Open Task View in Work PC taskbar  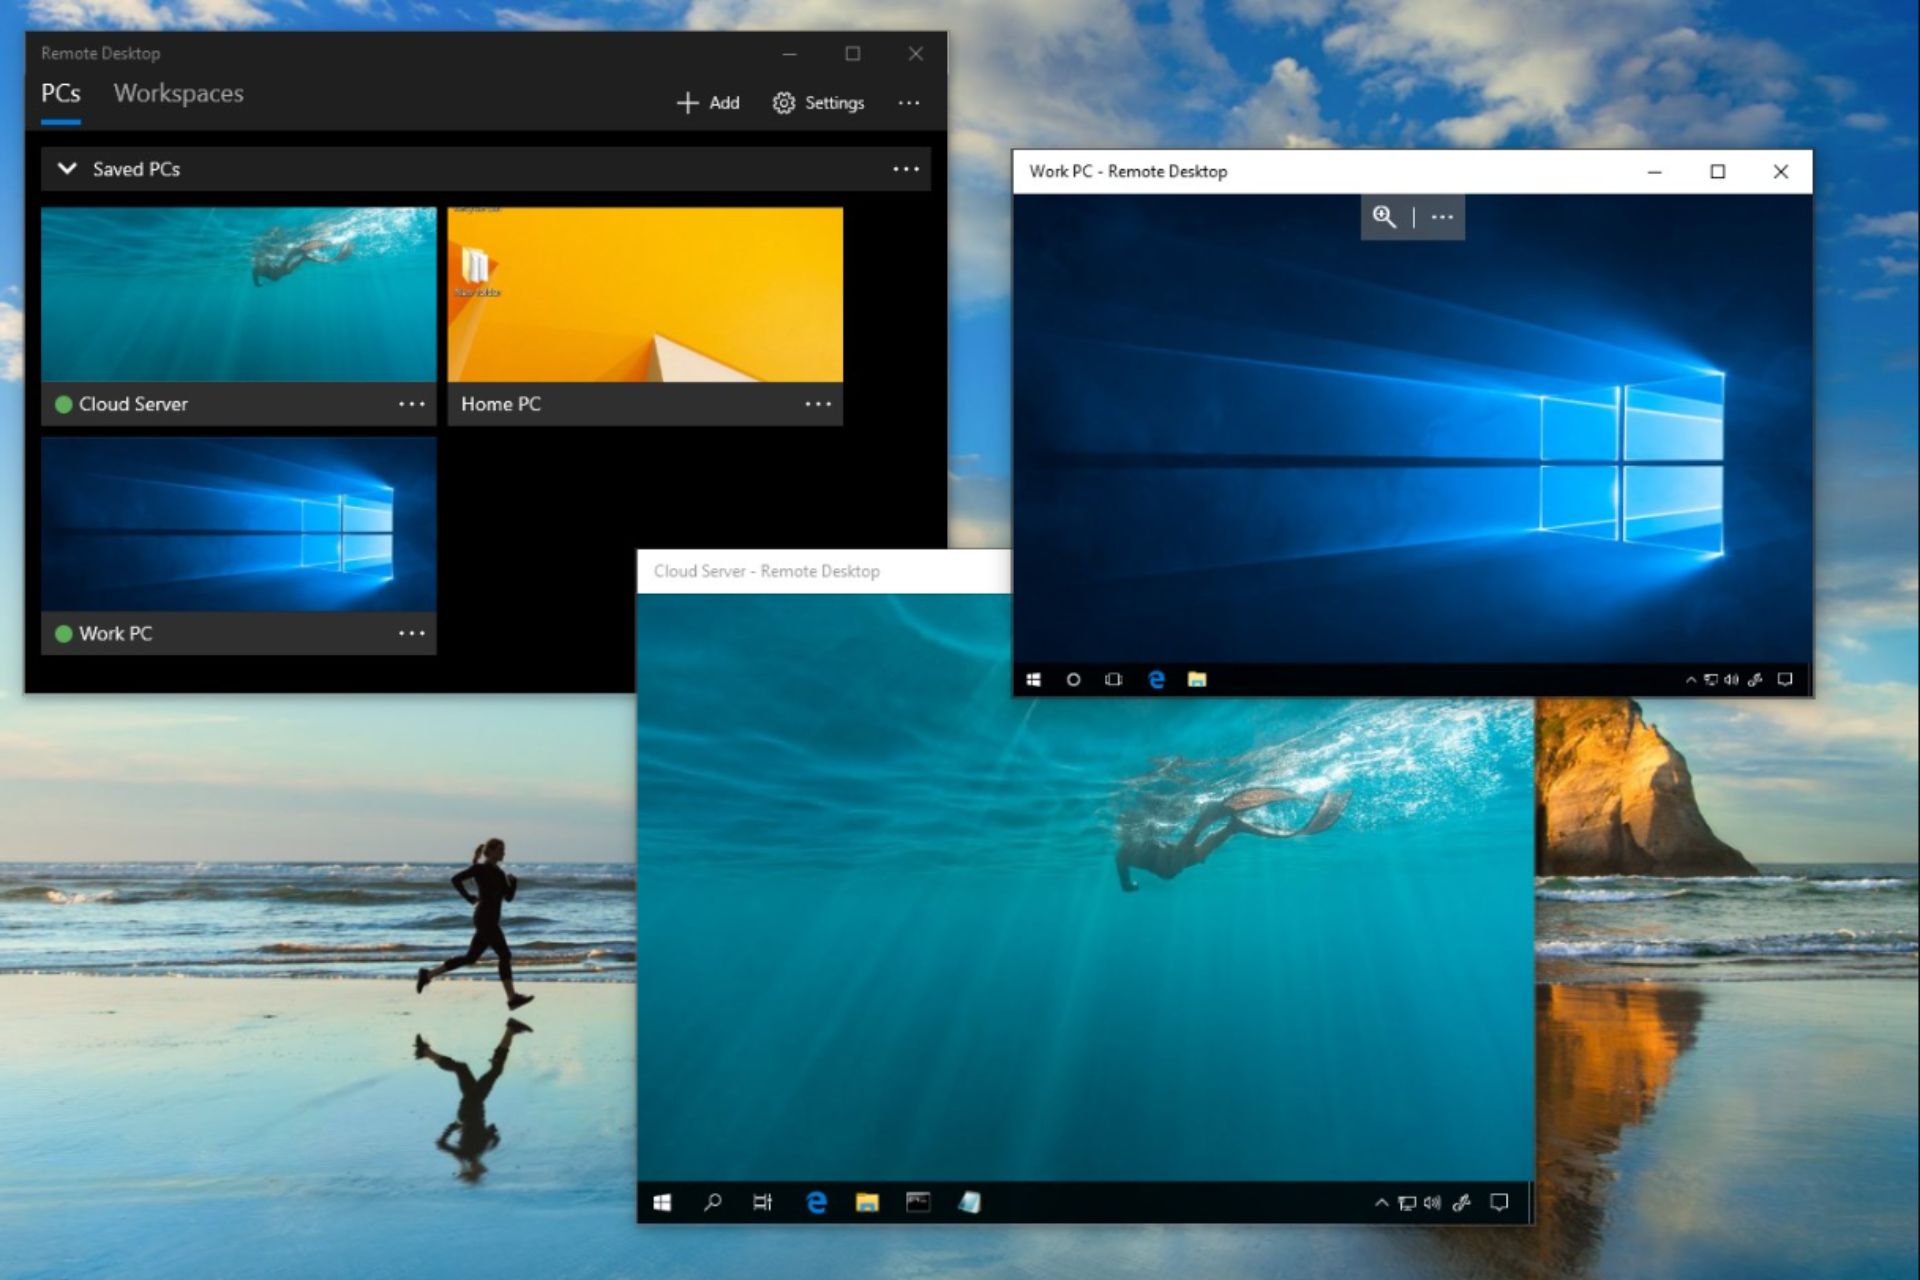click(x=1113, y=680)
